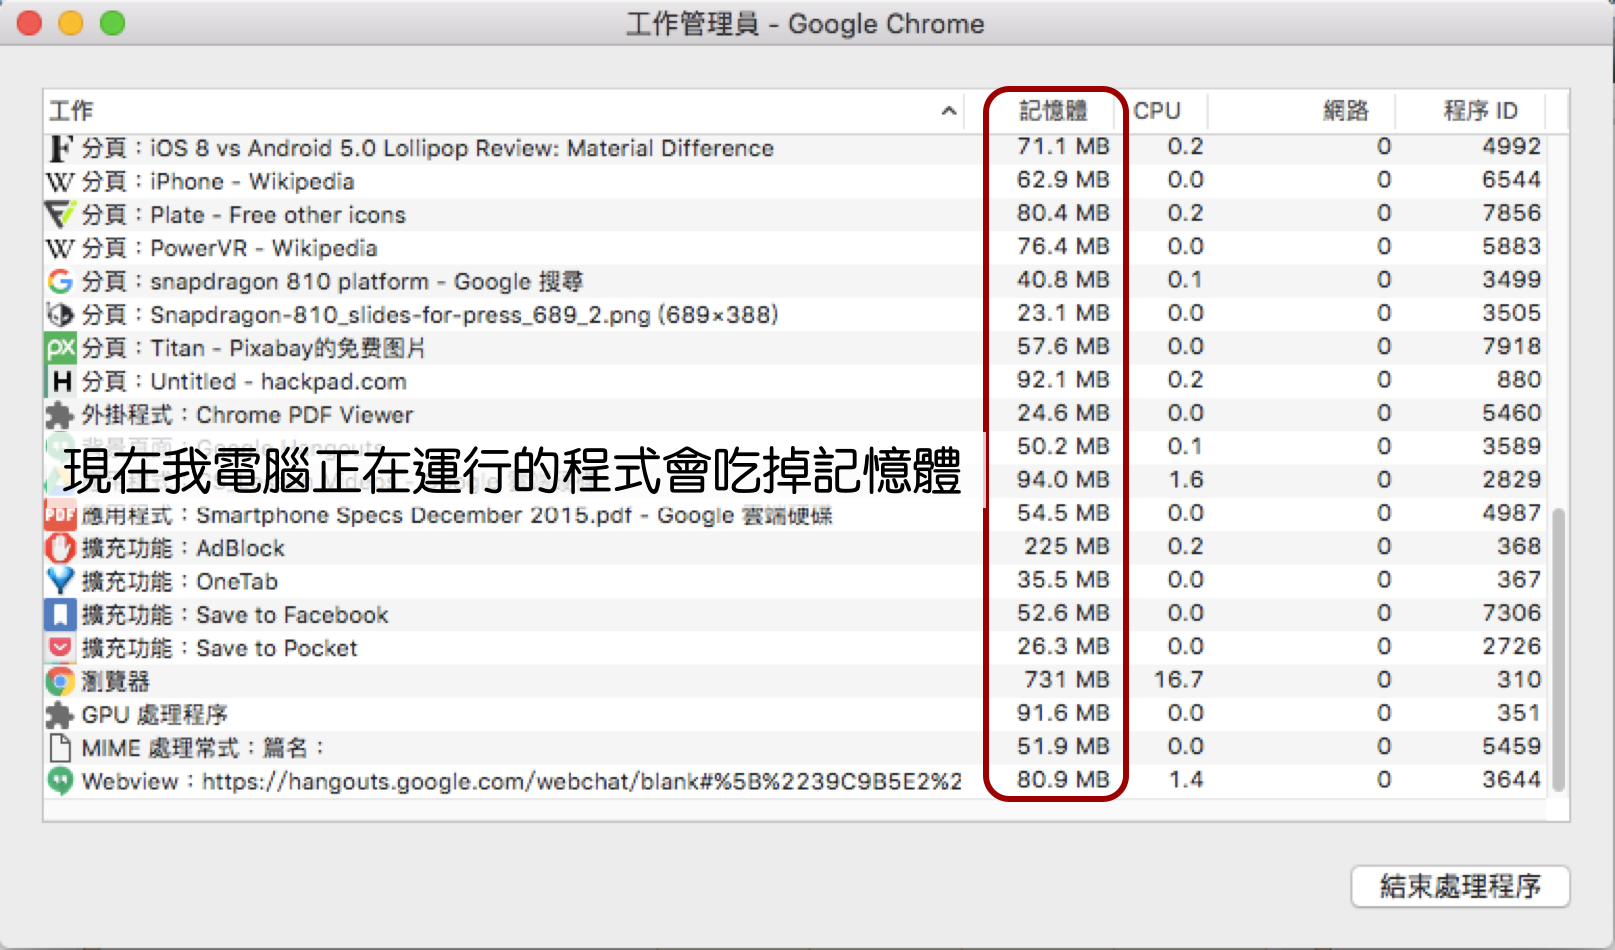Click puzzle icon beside Chrome PDF Viewer
This screenshot has width=1615, height=950.
(x=60, y=415)
